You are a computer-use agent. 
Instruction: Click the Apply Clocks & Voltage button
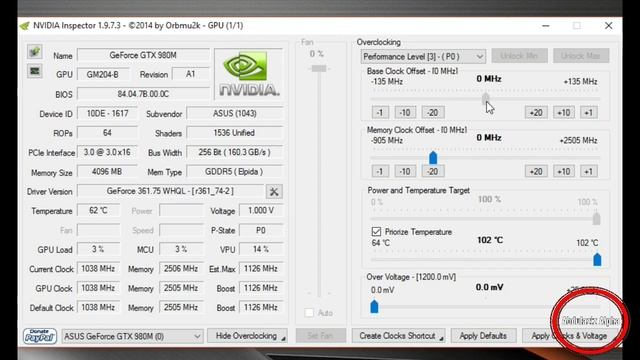pyautogui.click(x=569, y=336)
